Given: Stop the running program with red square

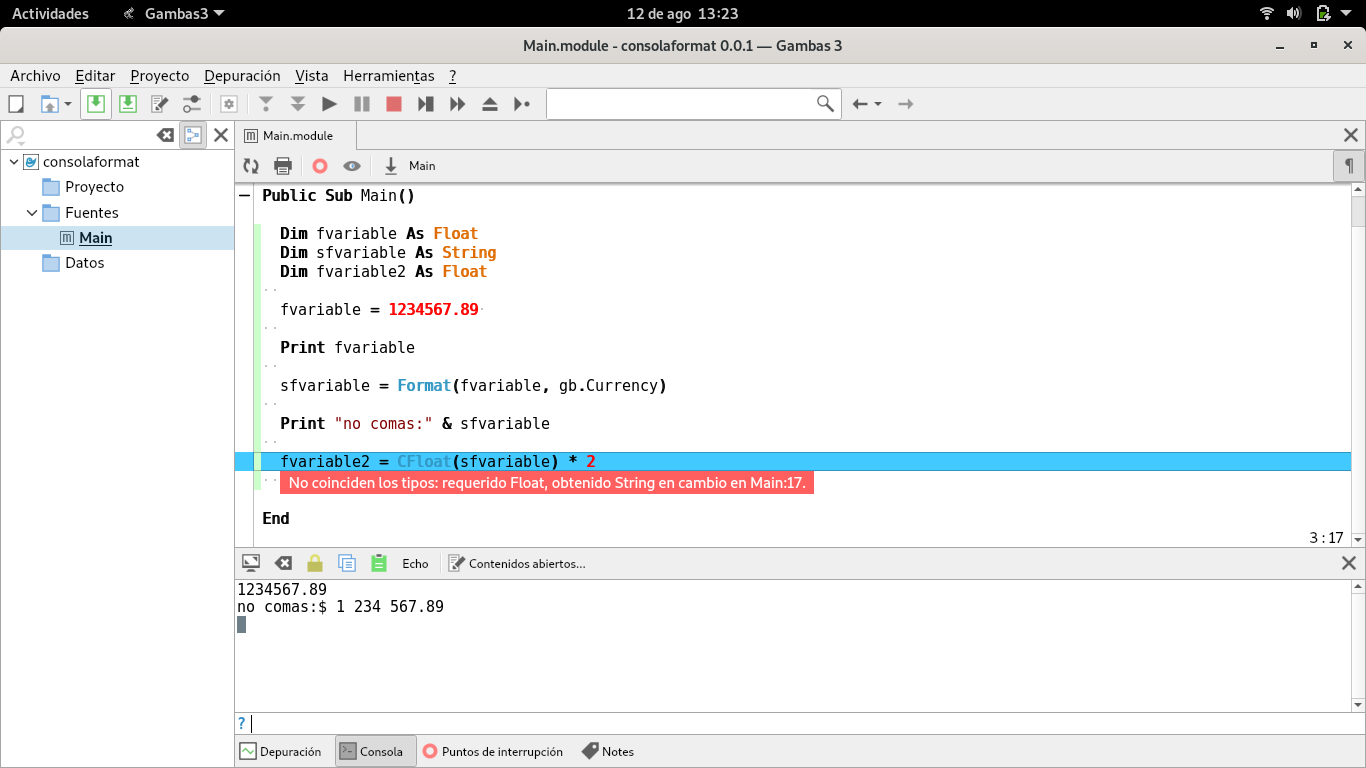Looking at the screenshot, I should coord(394,104).
